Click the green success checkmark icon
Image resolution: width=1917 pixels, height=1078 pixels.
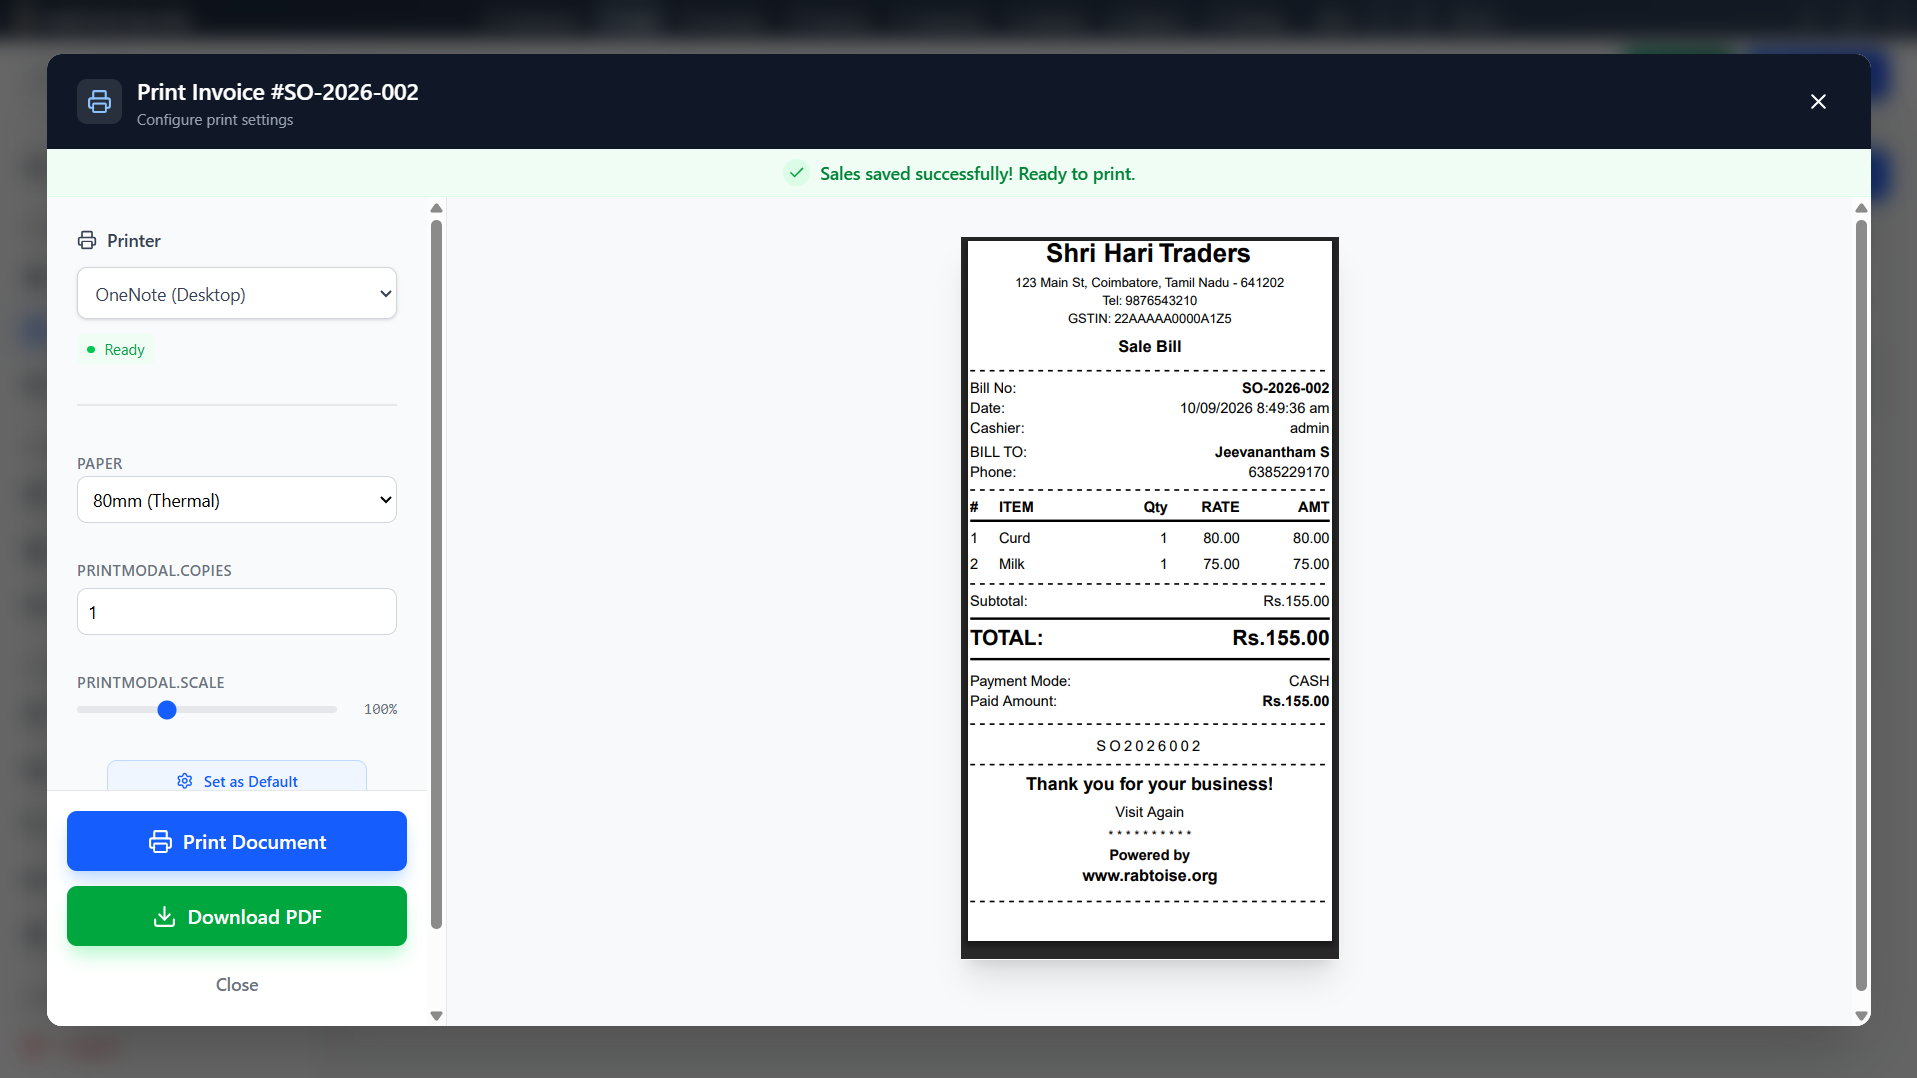[x=796, y=173]
